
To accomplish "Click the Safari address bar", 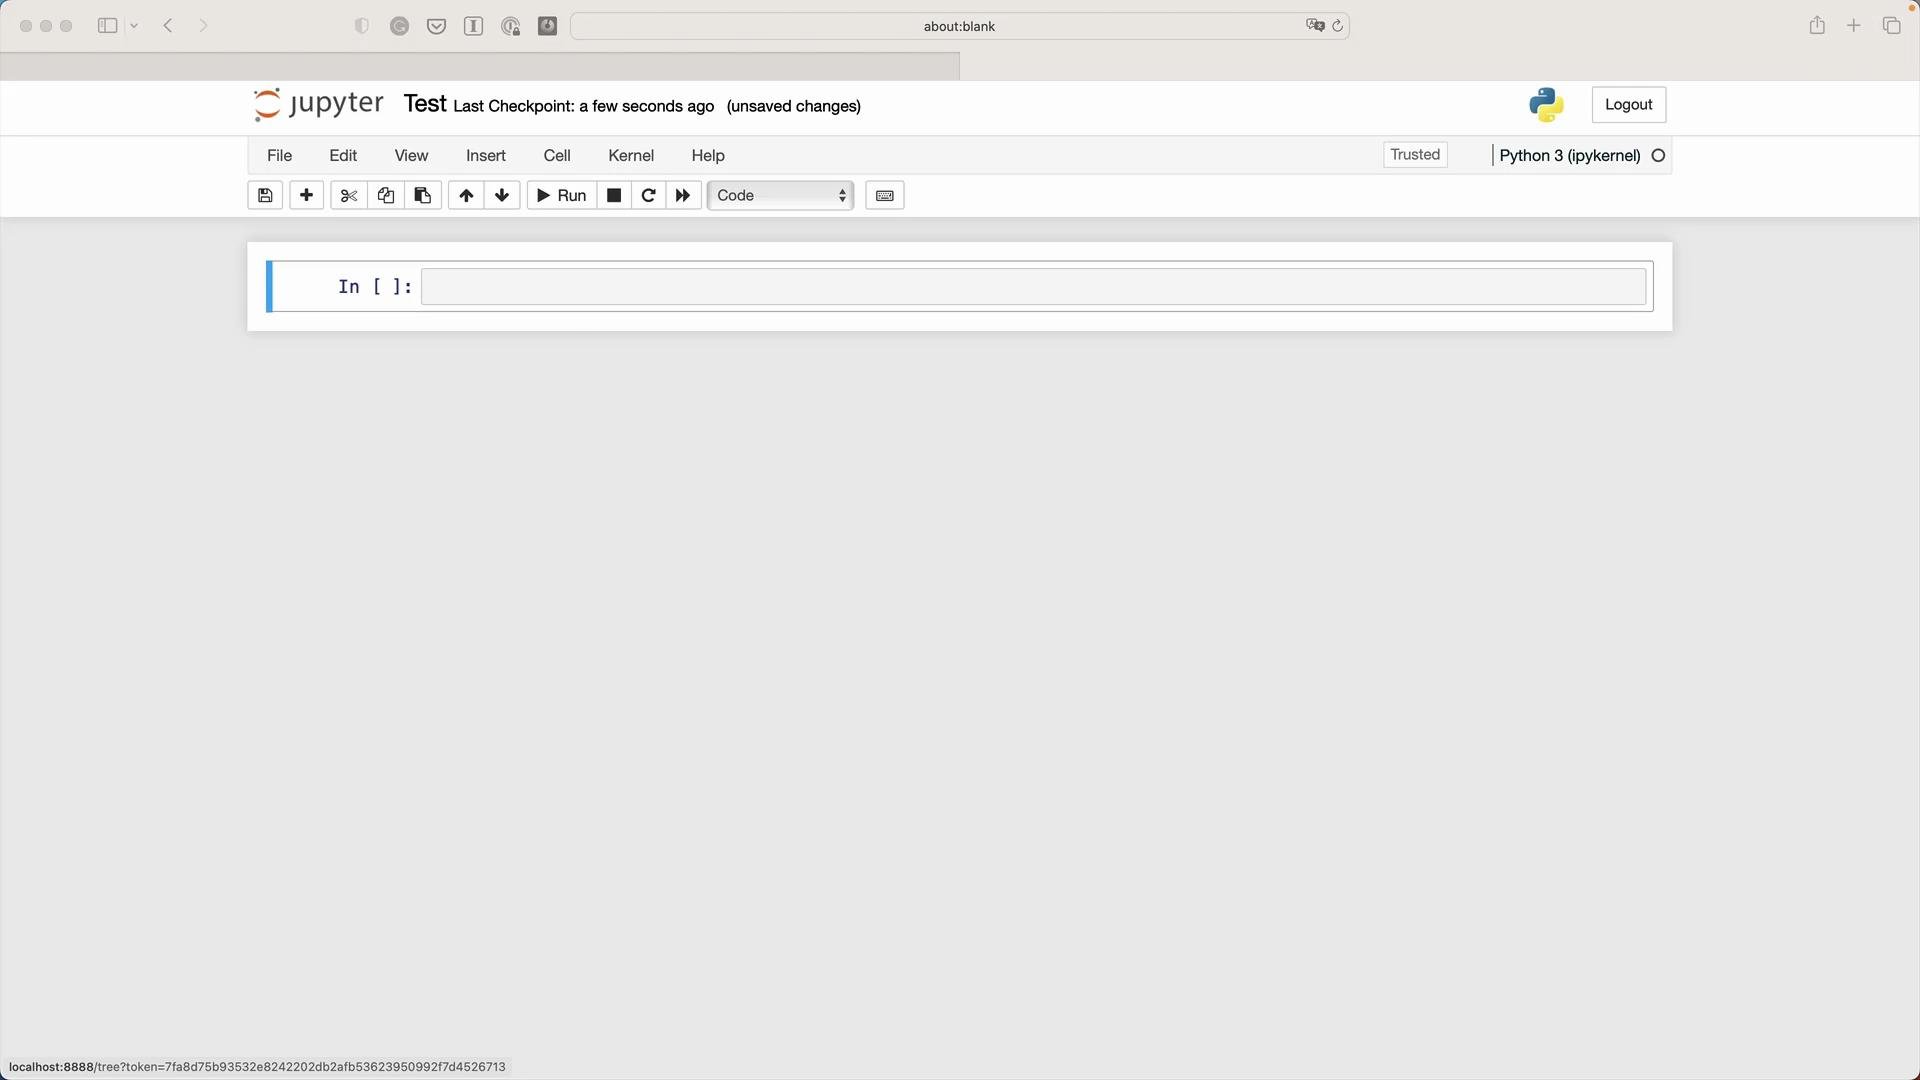I will pyautogui.click(x=960, y=26).
